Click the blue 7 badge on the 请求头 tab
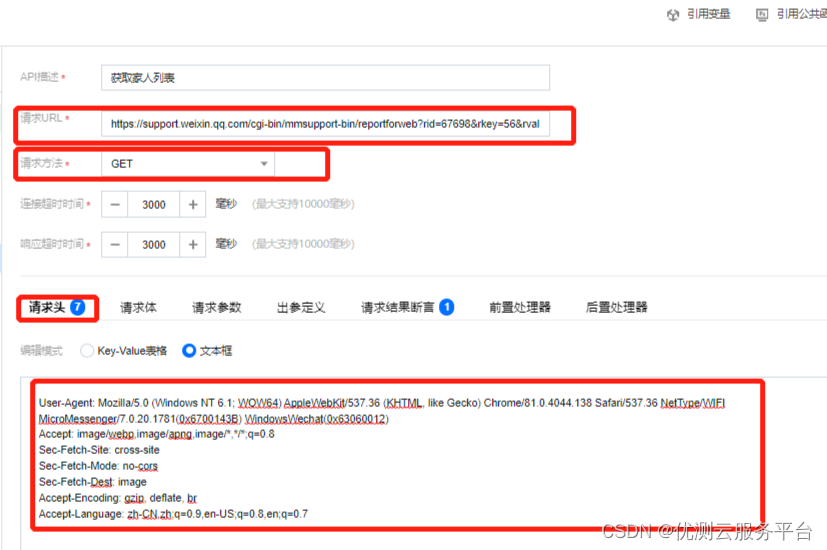Viewport: 827px width, 550px height. tap(78, 307)
